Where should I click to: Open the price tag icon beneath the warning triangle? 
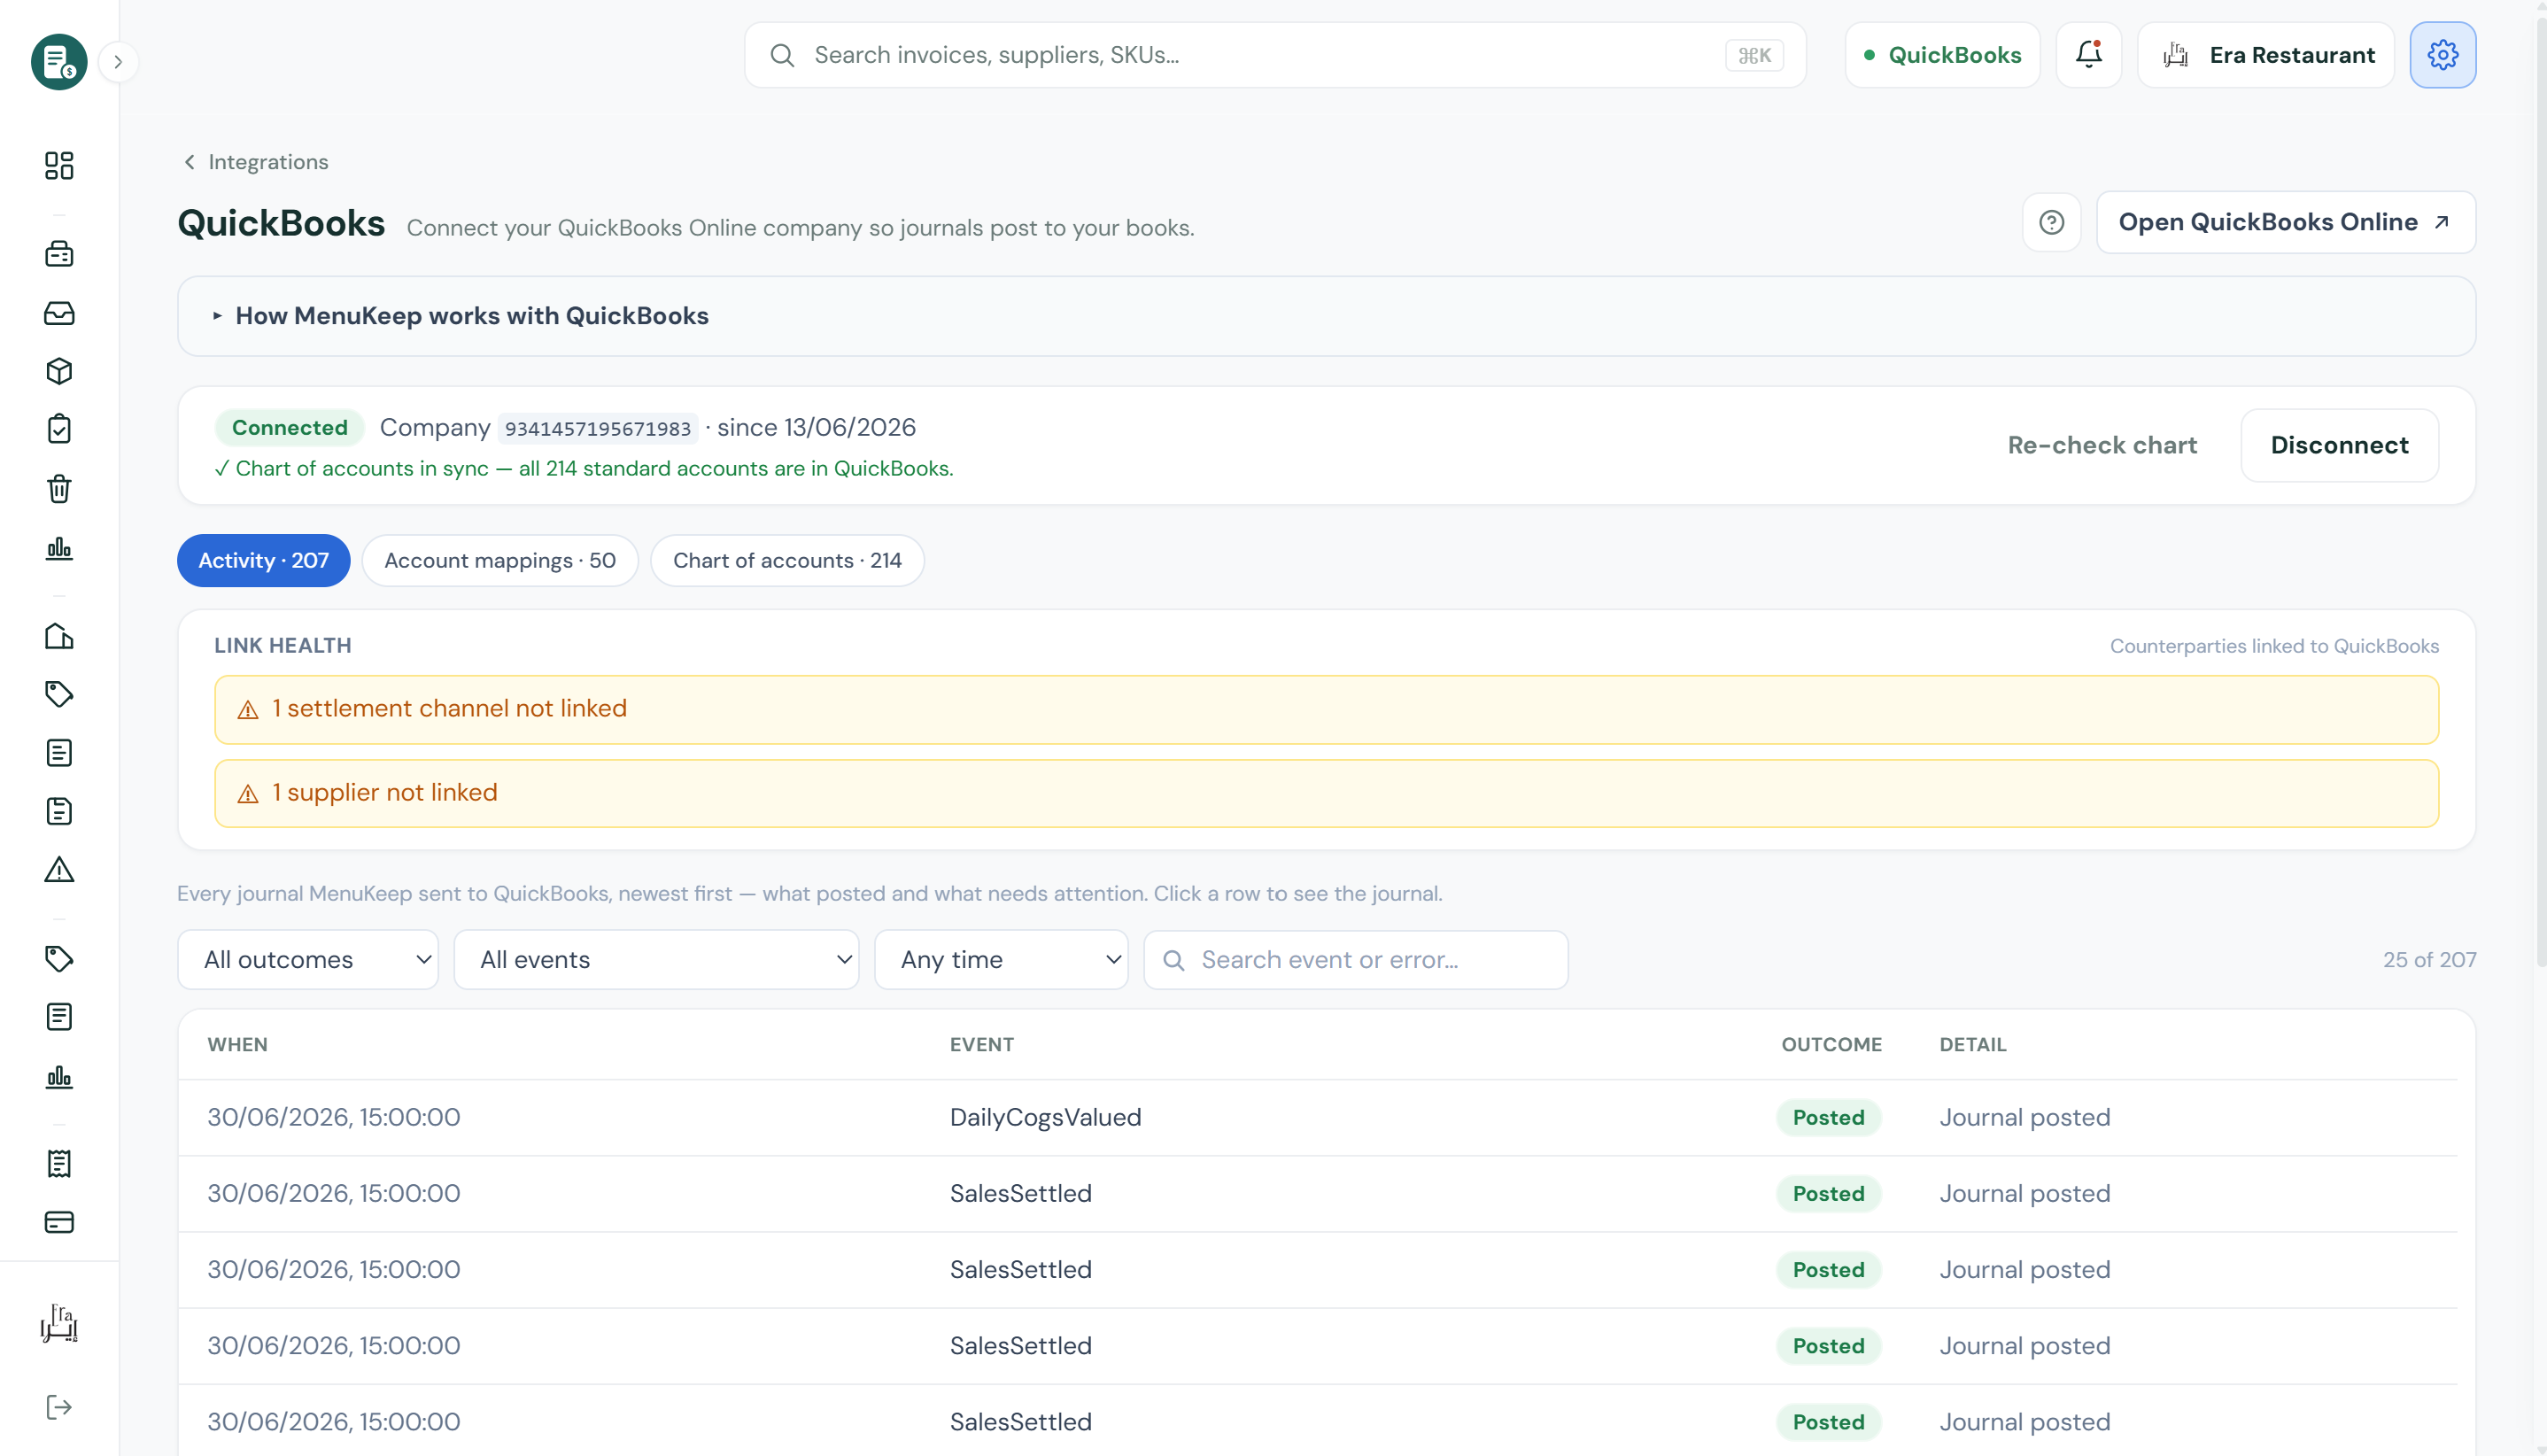tap(59, 959)
